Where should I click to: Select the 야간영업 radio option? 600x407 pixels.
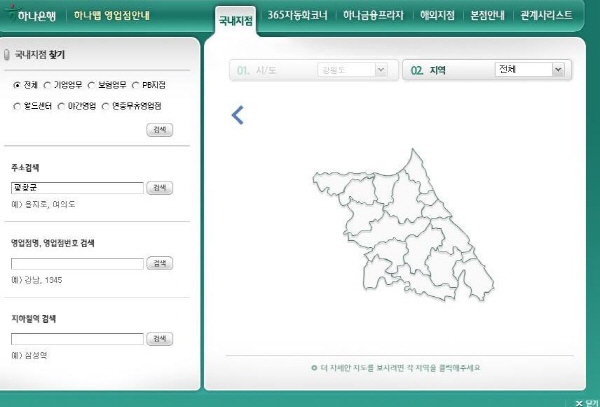click(x=61, y=105)
